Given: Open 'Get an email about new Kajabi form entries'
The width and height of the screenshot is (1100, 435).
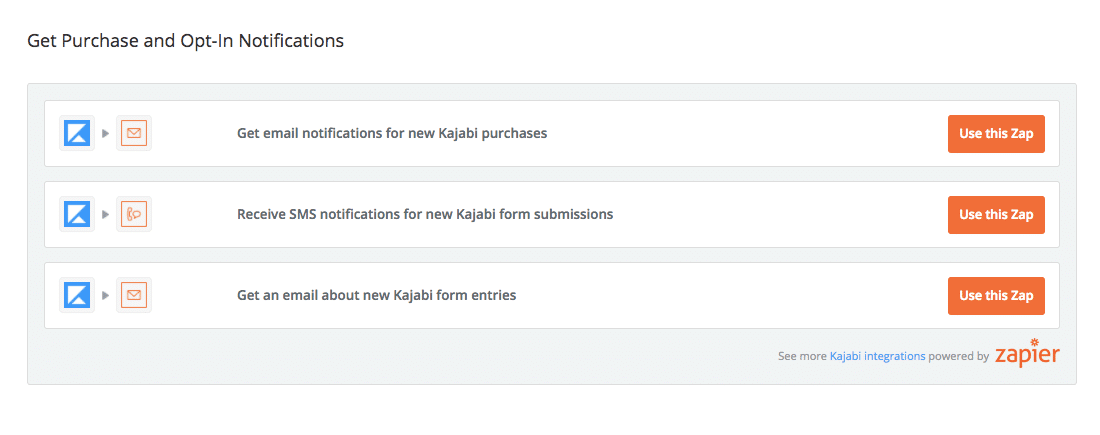Looking at the screenshot, I should pyautogui.click(x=376, y=295).
